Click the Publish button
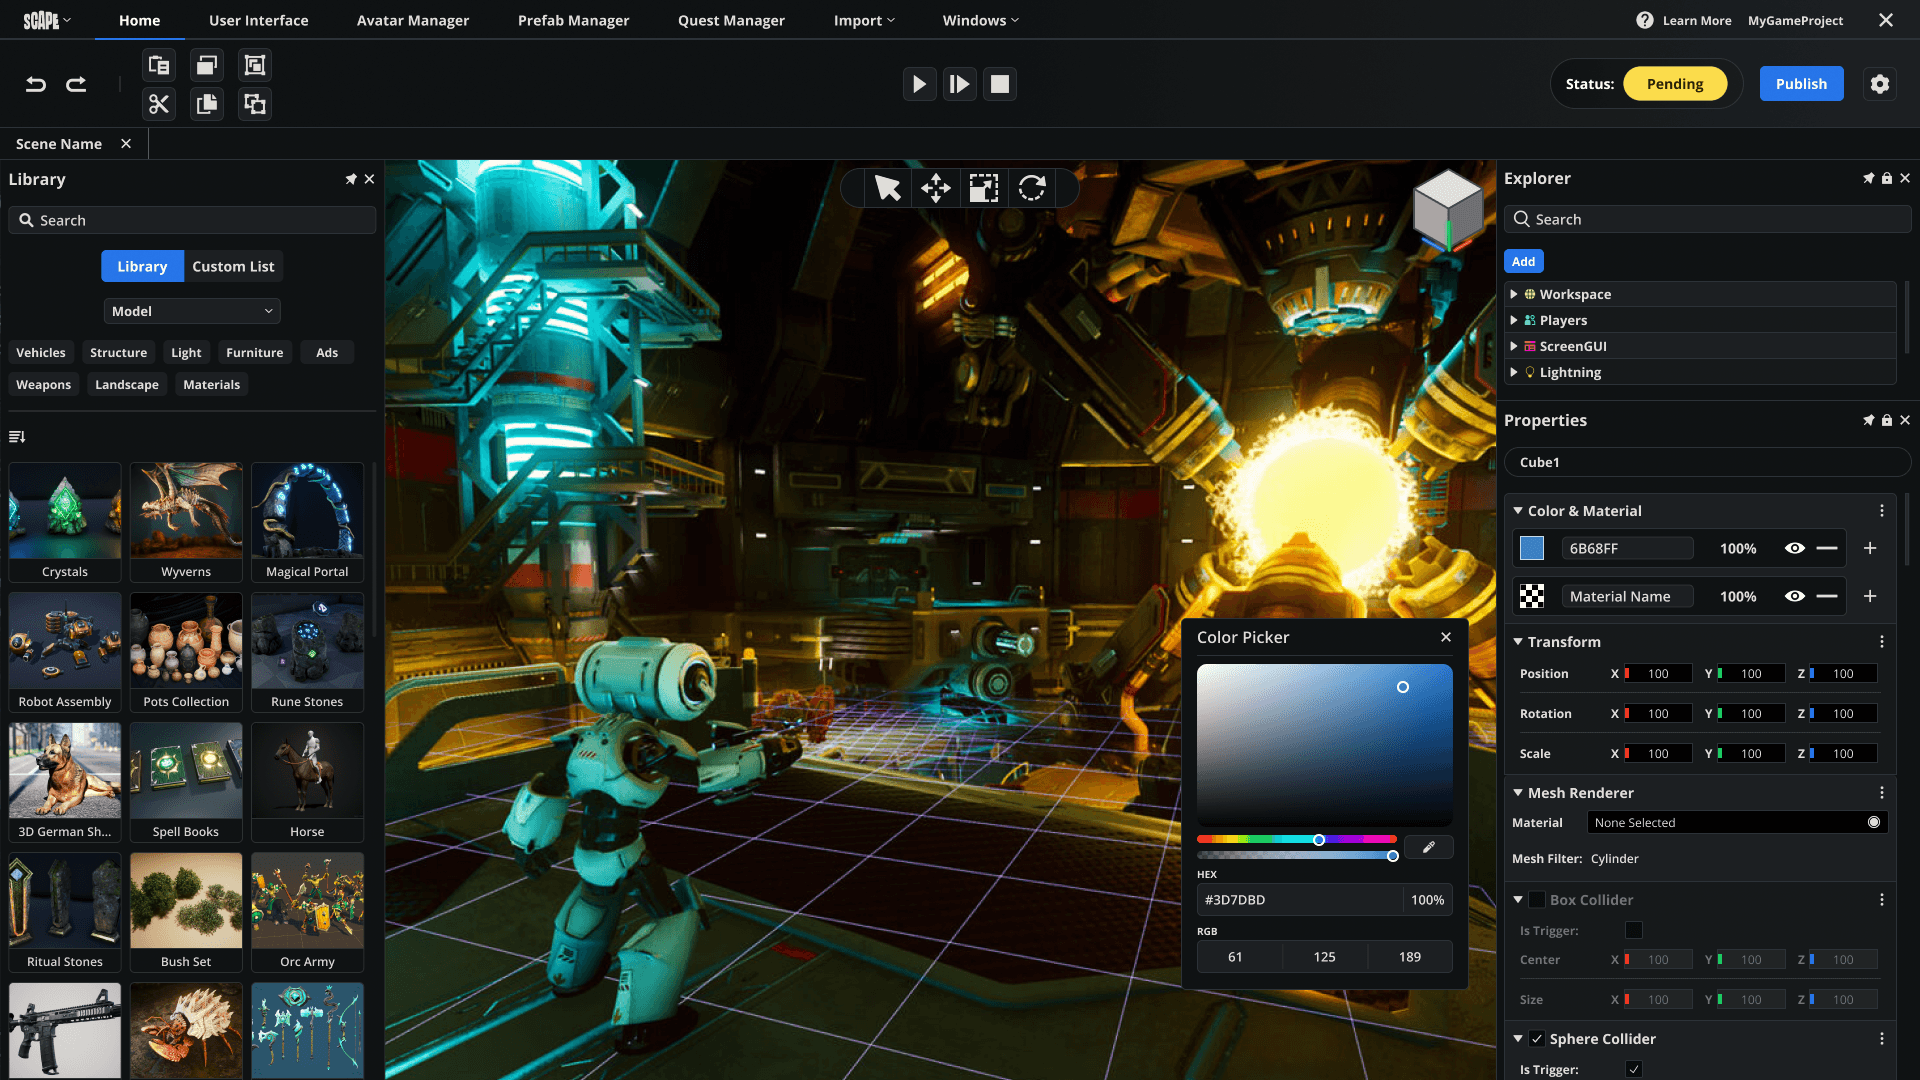Screen dimensions: 1920x1080 click(1801, 84)
